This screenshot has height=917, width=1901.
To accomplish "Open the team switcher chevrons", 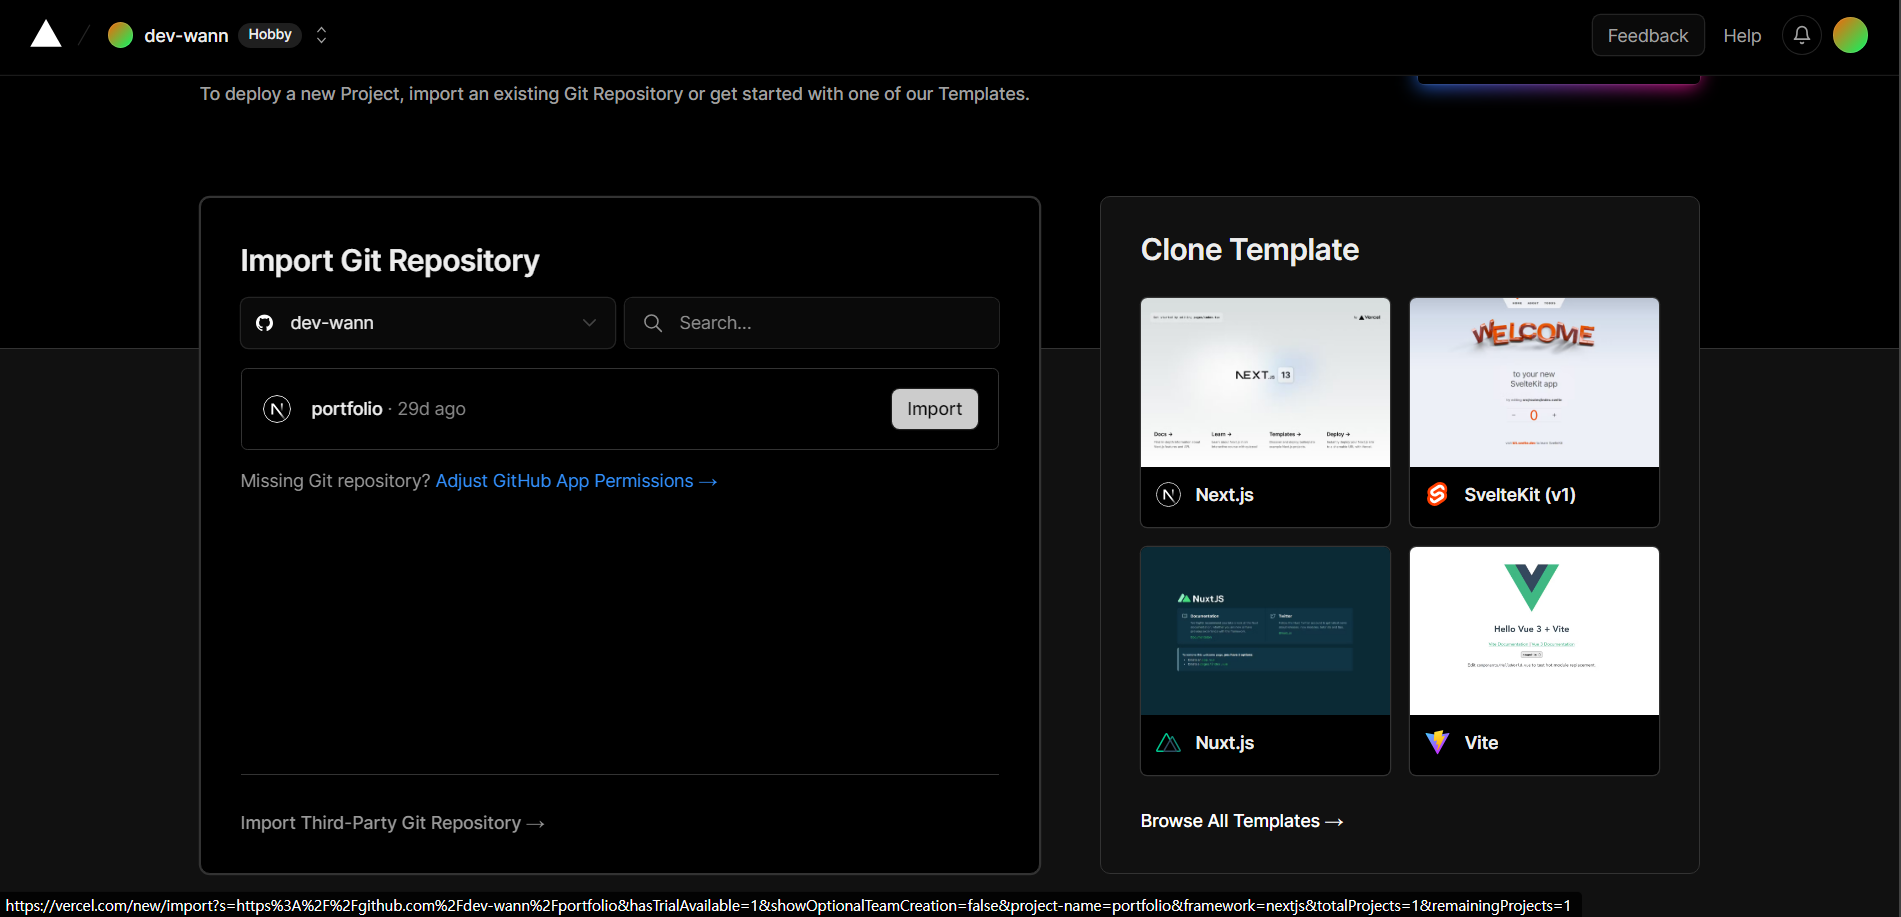I will 321,35.
